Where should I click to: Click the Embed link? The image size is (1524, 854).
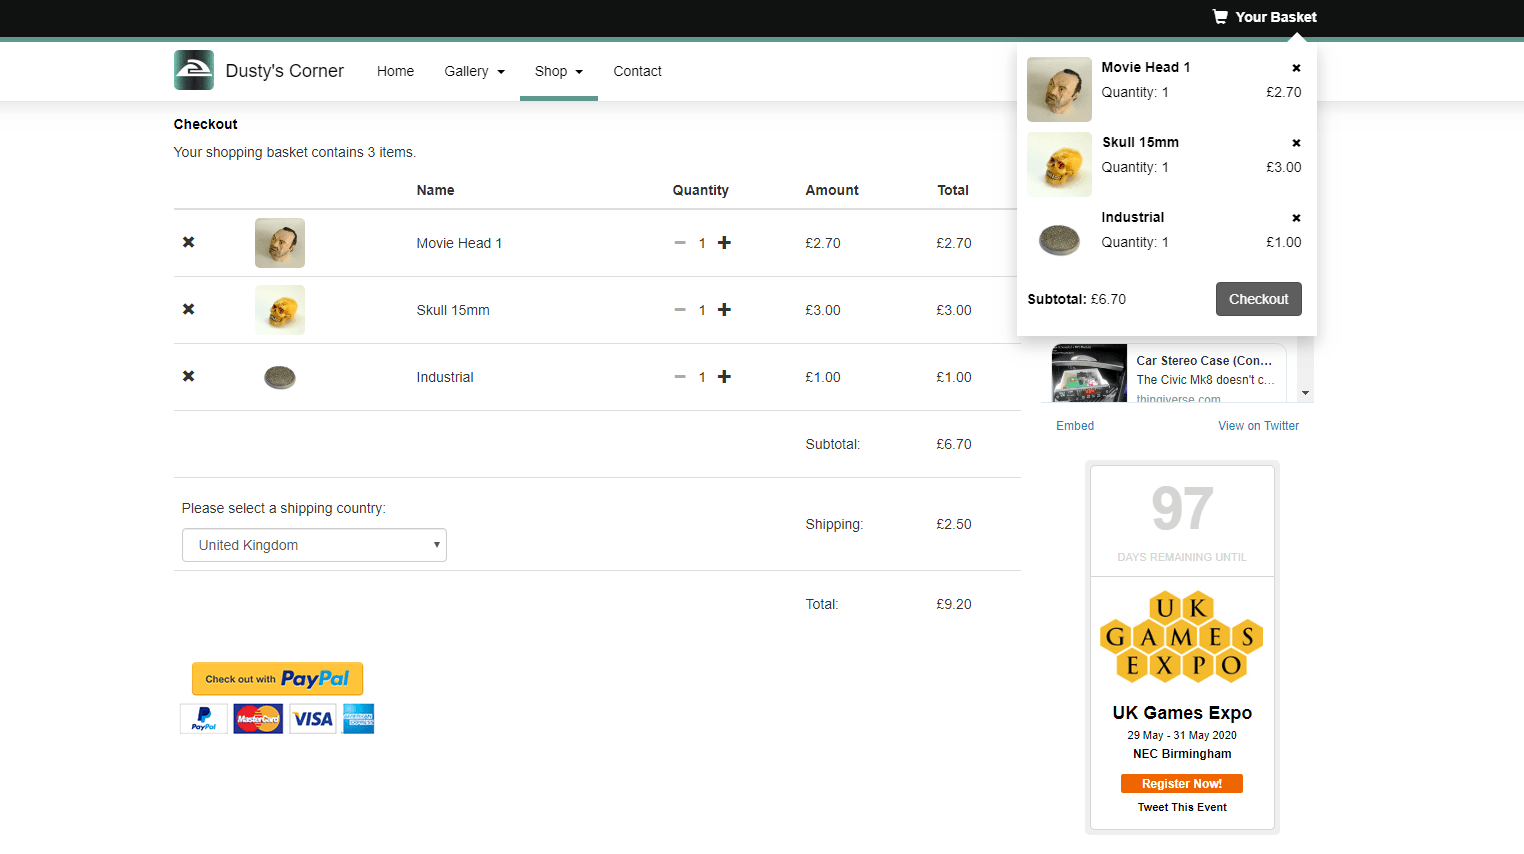tap(1075, 426)
